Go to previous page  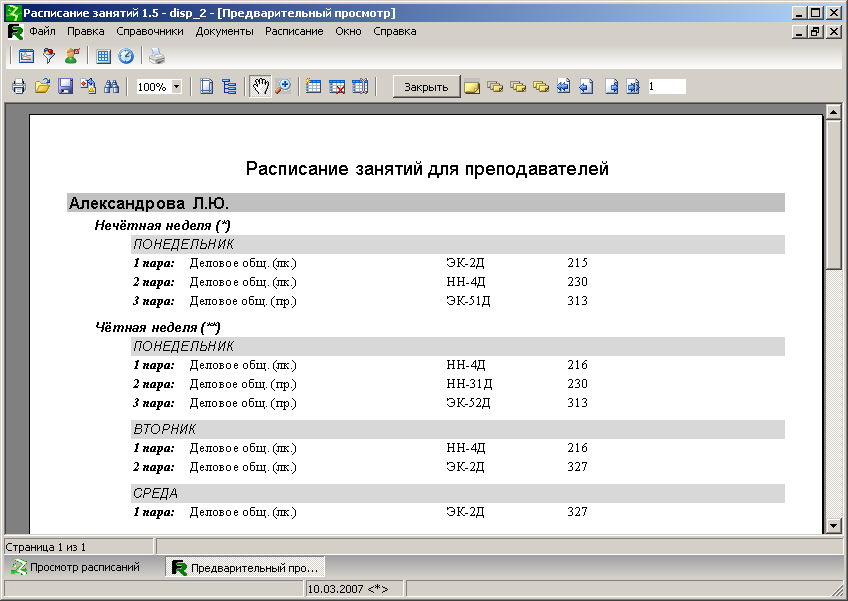(x=586, y=87)
